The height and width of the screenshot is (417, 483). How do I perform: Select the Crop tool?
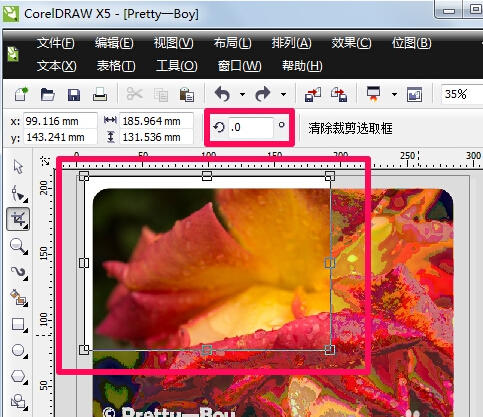[18, 219]
